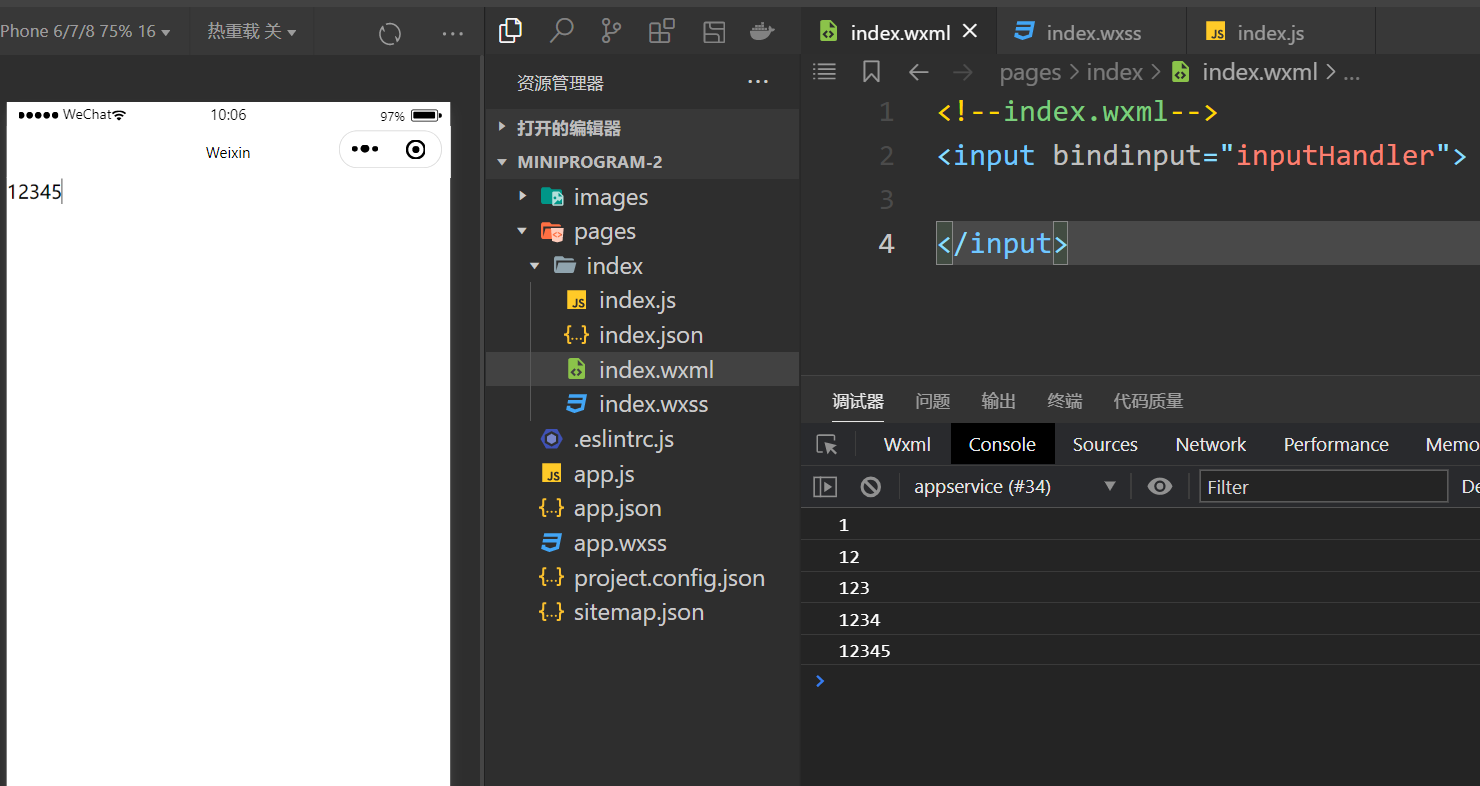Click breadcrumb index.wxml in editor

1259,72
